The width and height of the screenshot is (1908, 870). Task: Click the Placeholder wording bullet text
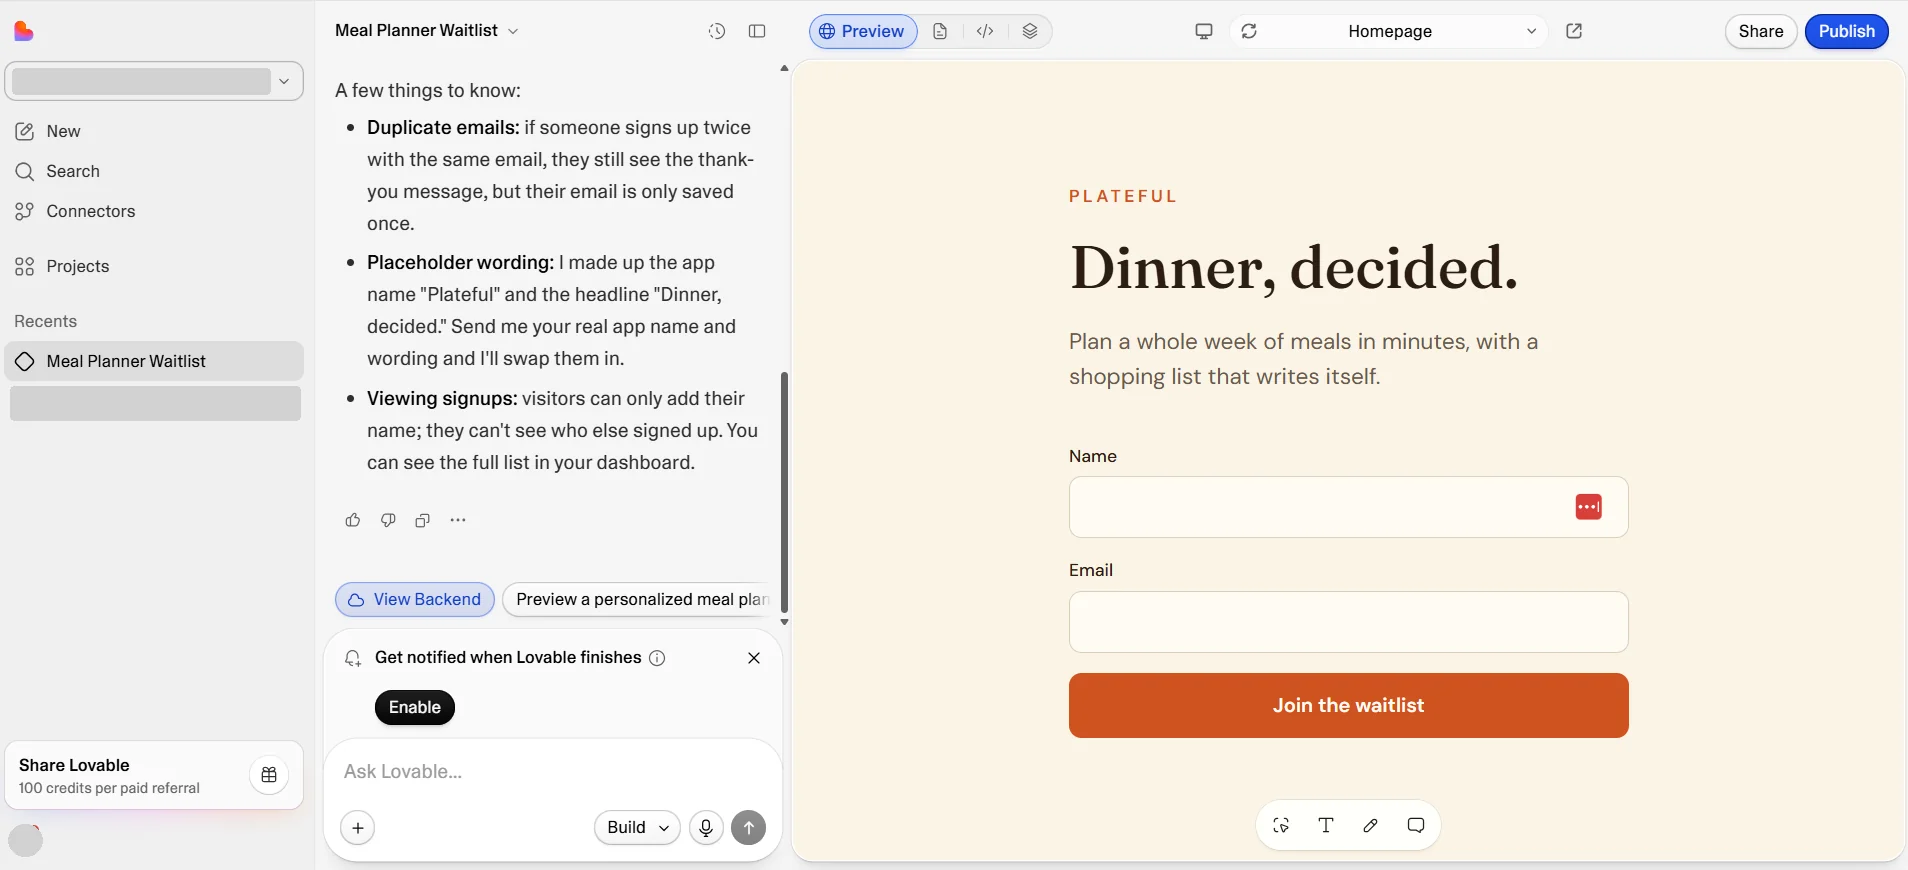552,311
